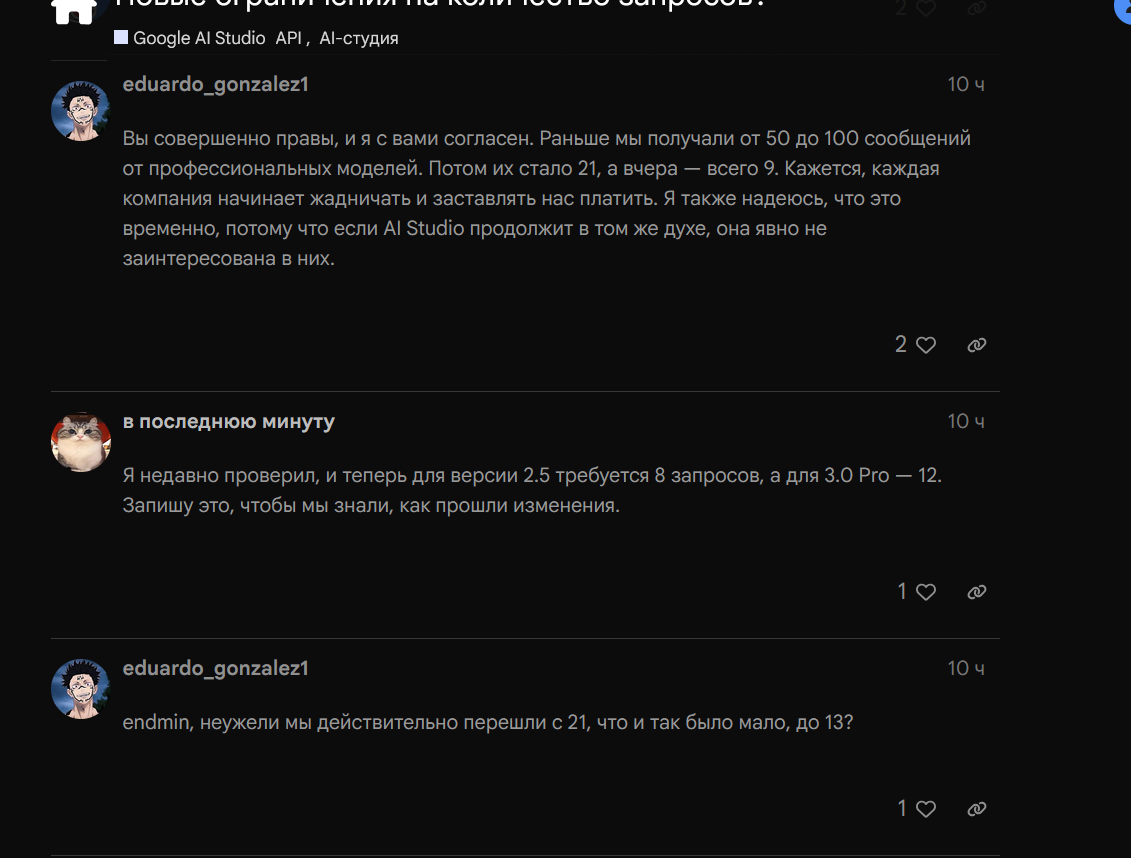Click the home logo icon in header

pyautogui.click(x=74, y=10)
